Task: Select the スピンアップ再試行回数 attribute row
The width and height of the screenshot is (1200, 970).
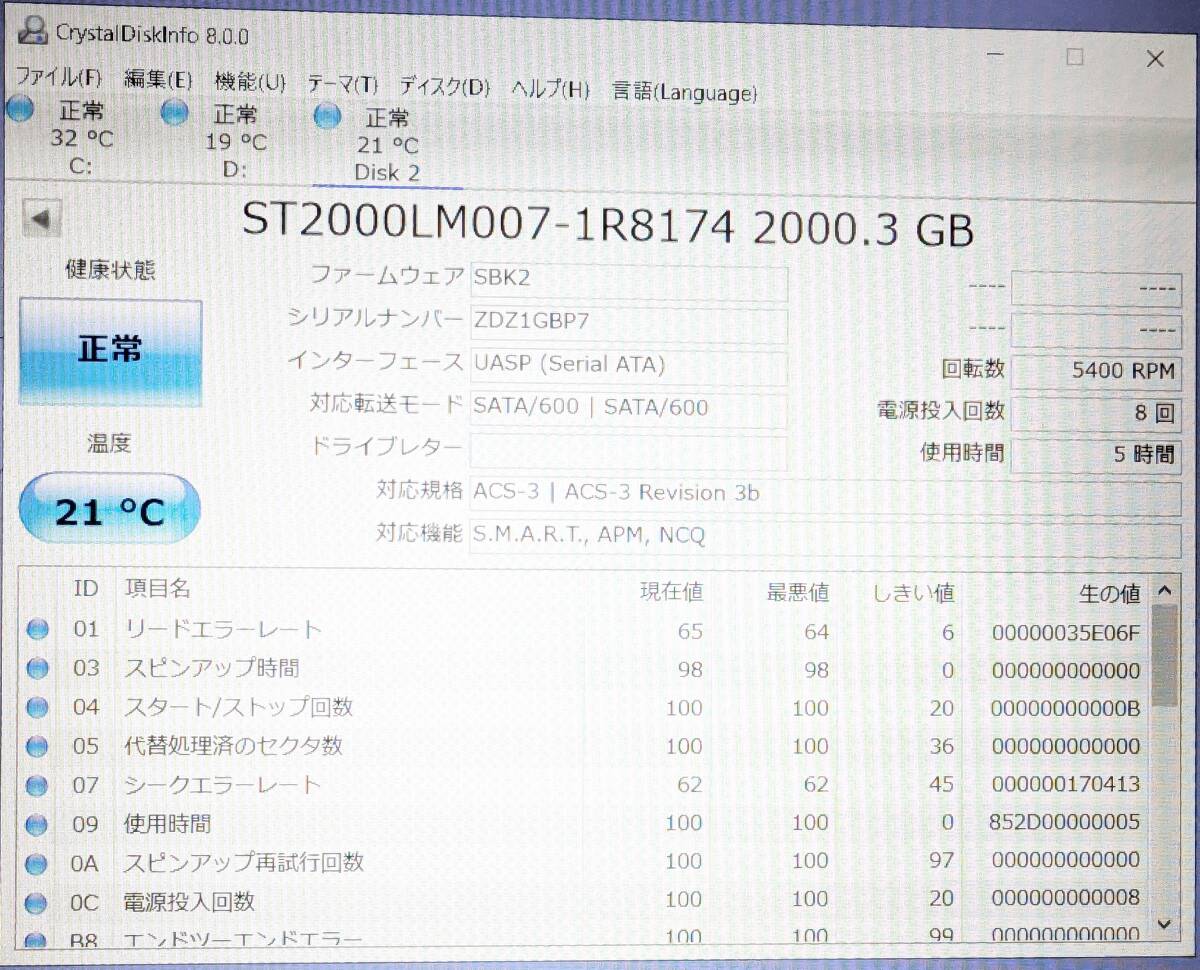Action: (585, 861)
